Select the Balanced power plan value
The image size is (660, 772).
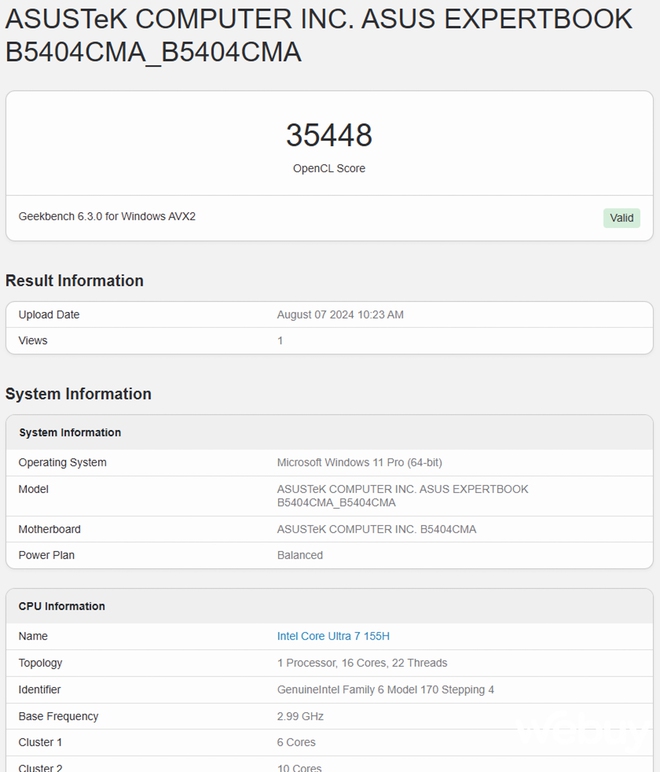tap(300, 555)
